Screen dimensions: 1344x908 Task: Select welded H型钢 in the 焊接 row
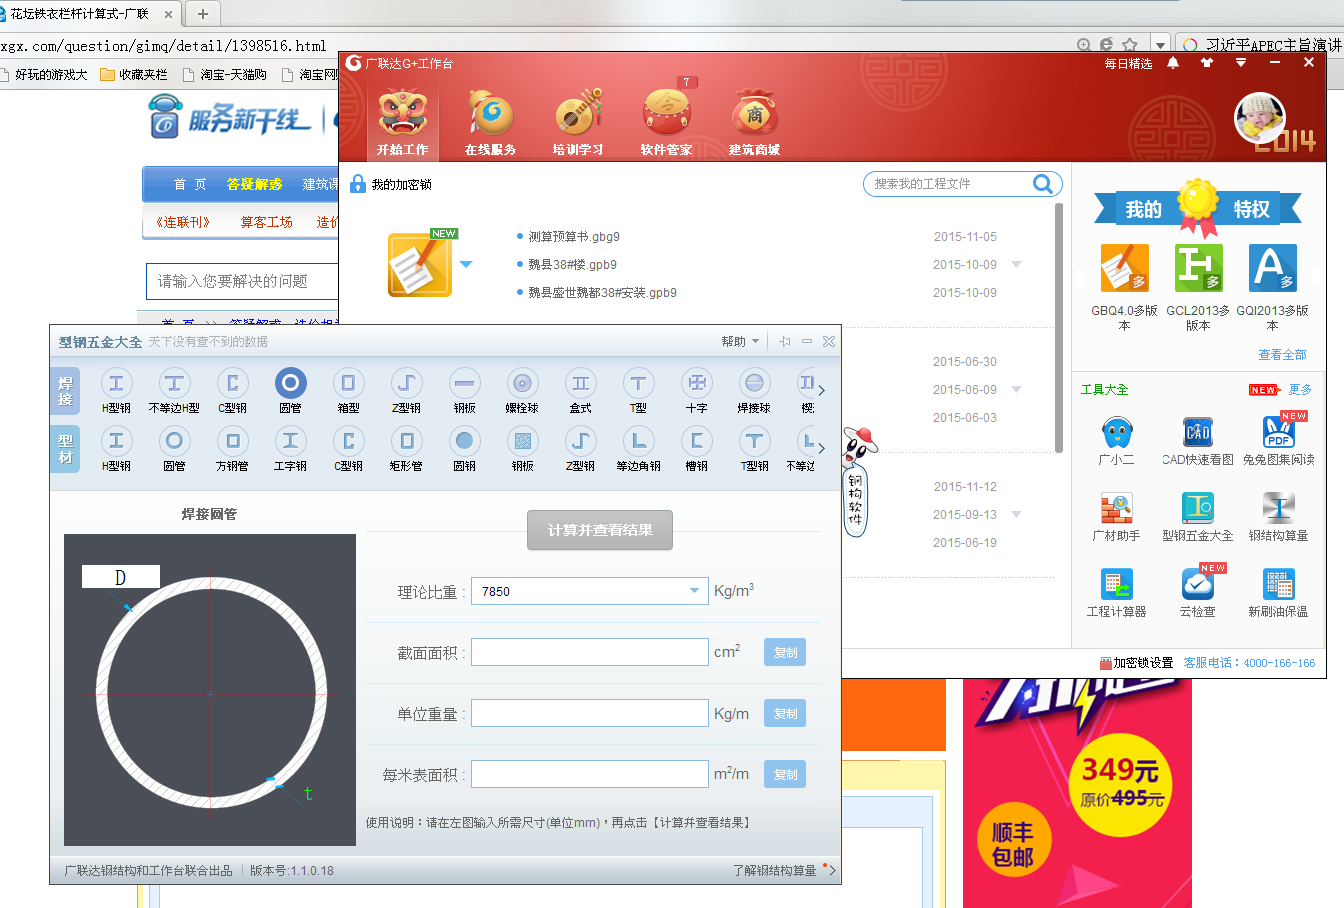point(116,383)
